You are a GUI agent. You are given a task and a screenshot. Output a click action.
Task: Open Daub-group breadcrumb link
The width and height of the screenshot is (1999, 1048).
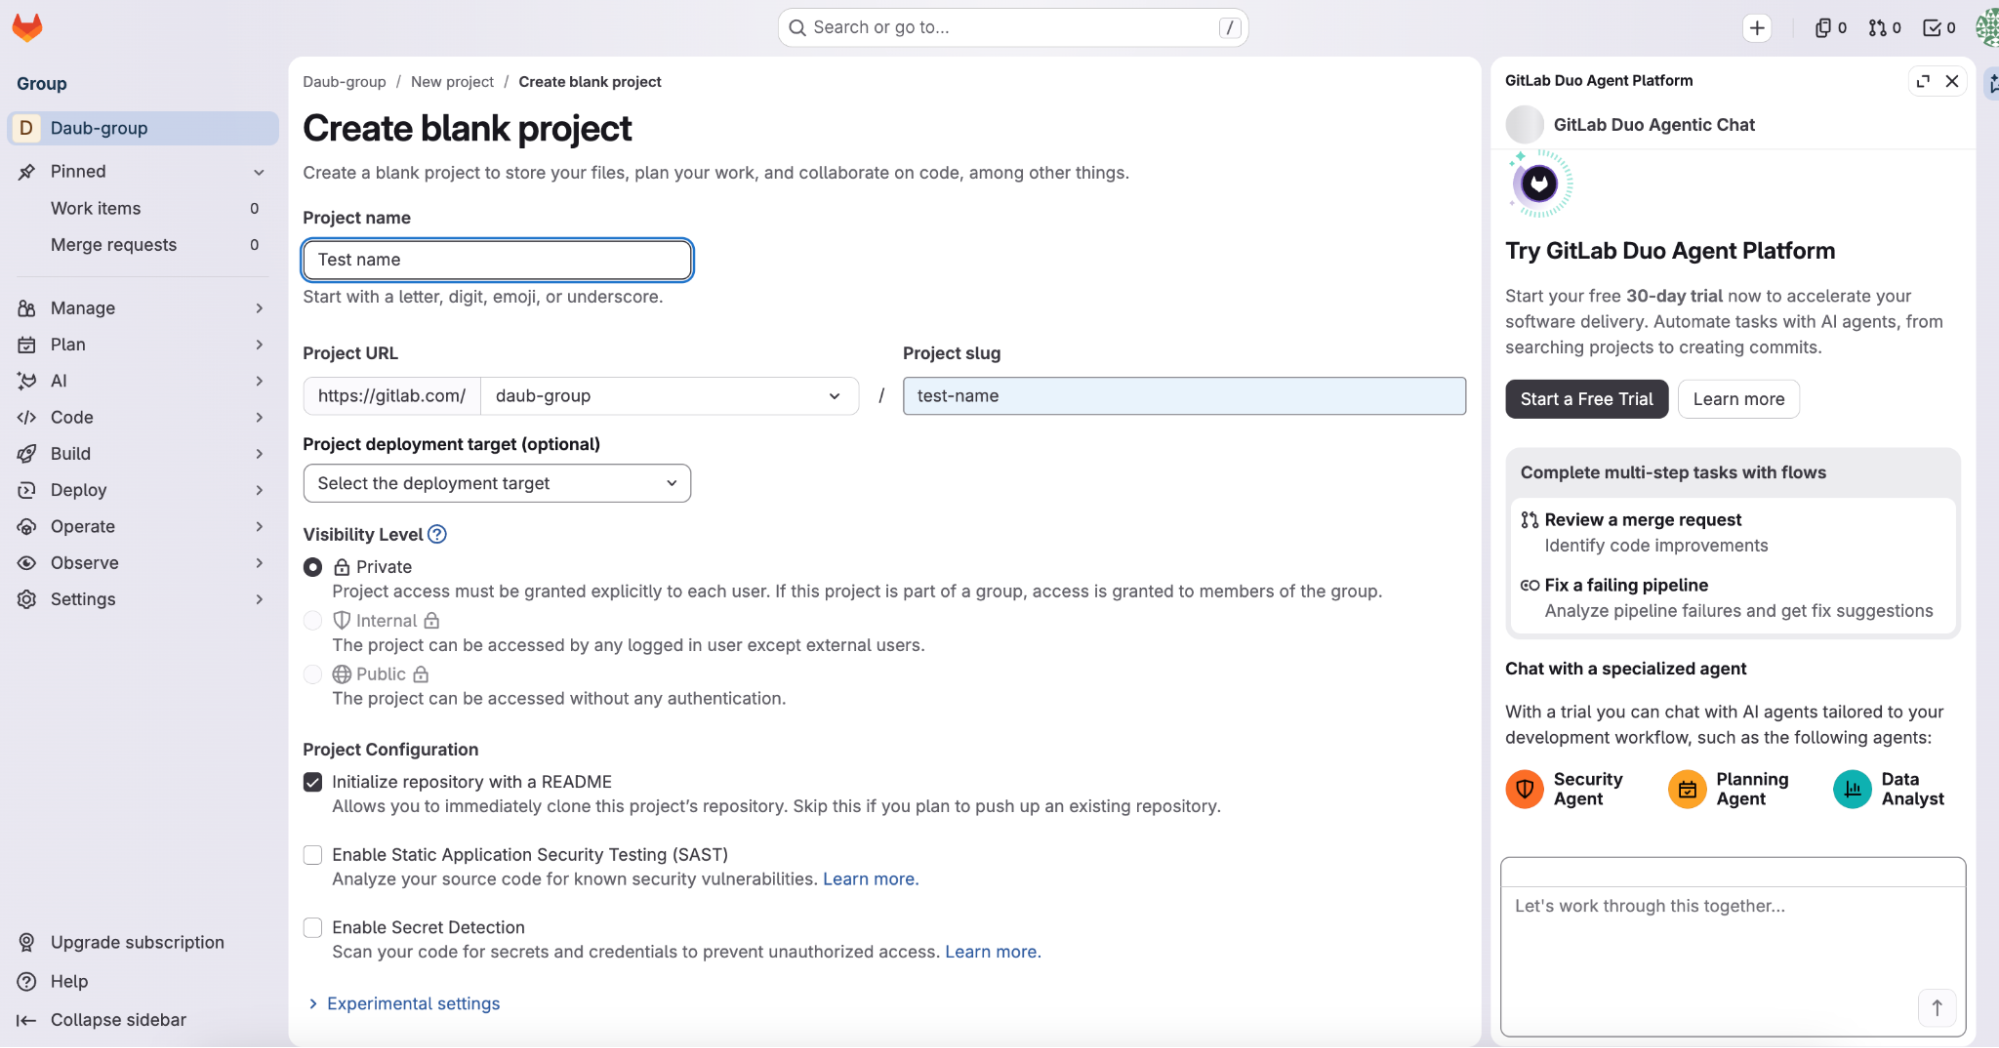(344, 82)
